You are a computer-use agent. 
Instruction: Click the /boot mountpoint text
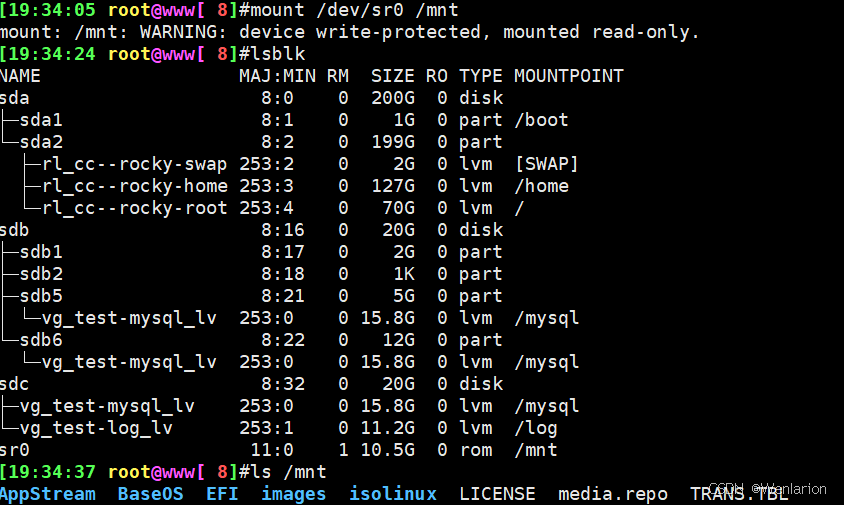tap(541, 120)
